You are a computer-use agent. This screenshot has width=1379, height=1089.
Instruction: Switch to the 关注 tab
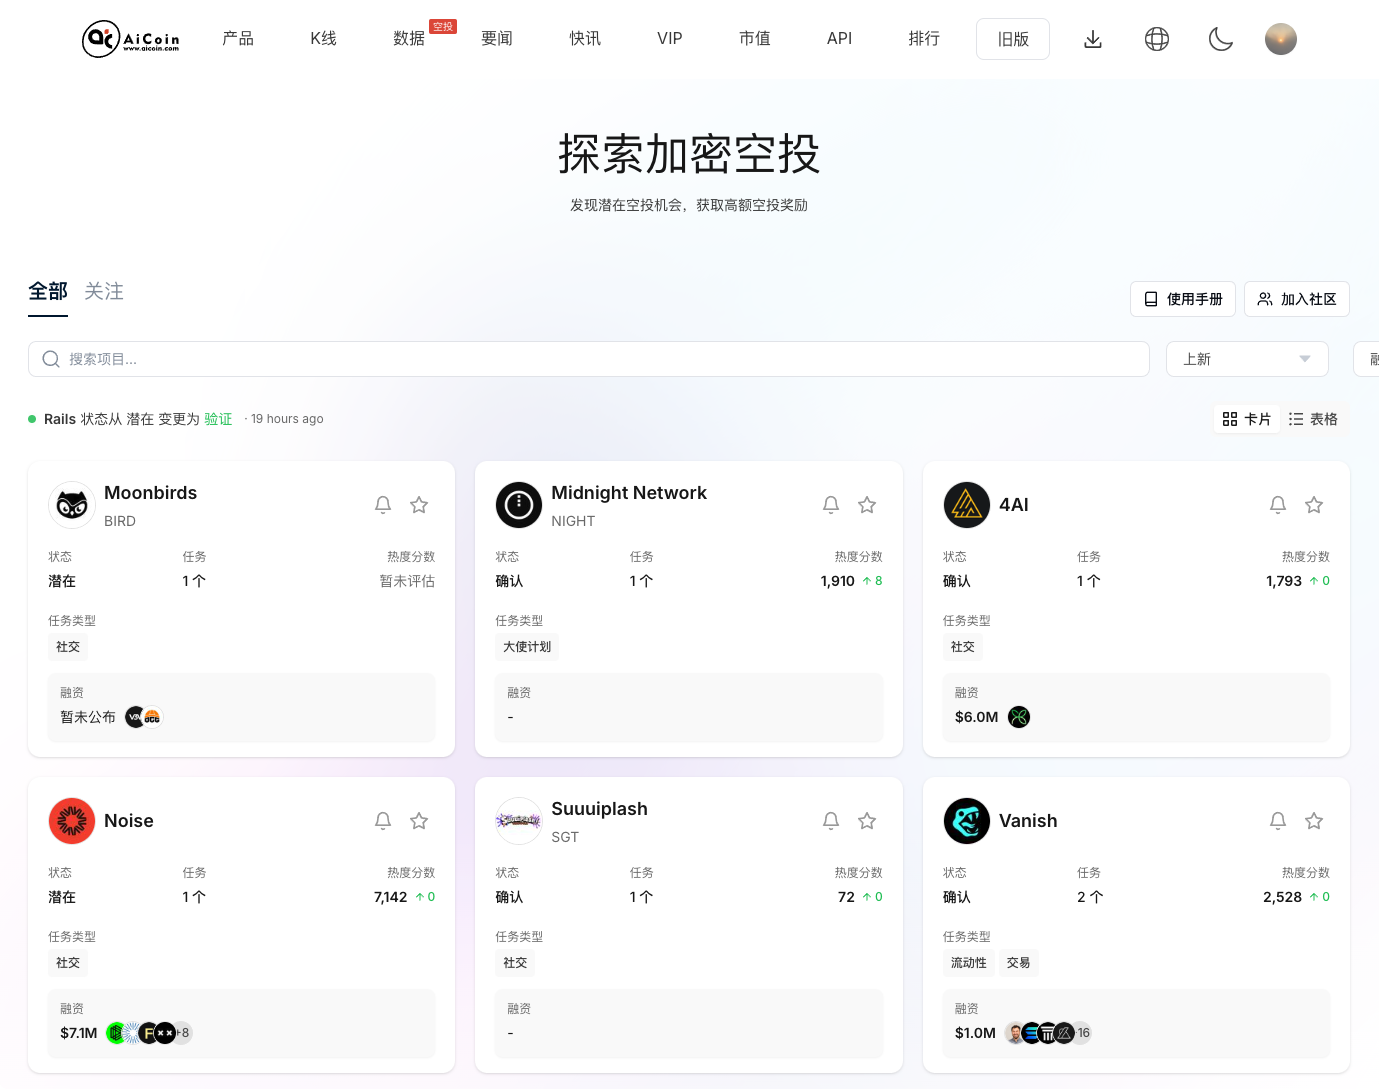(104, 291)
